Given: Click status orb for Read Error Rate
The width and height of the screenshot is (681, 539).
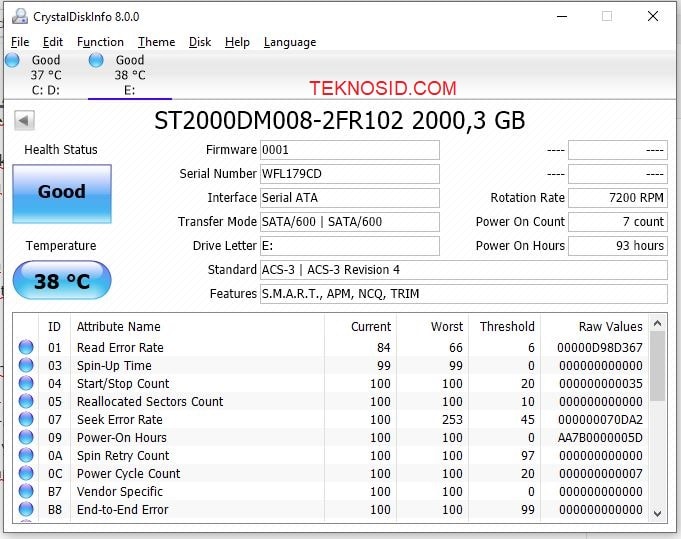Looking at the screenshot, I should click(26, 347).
